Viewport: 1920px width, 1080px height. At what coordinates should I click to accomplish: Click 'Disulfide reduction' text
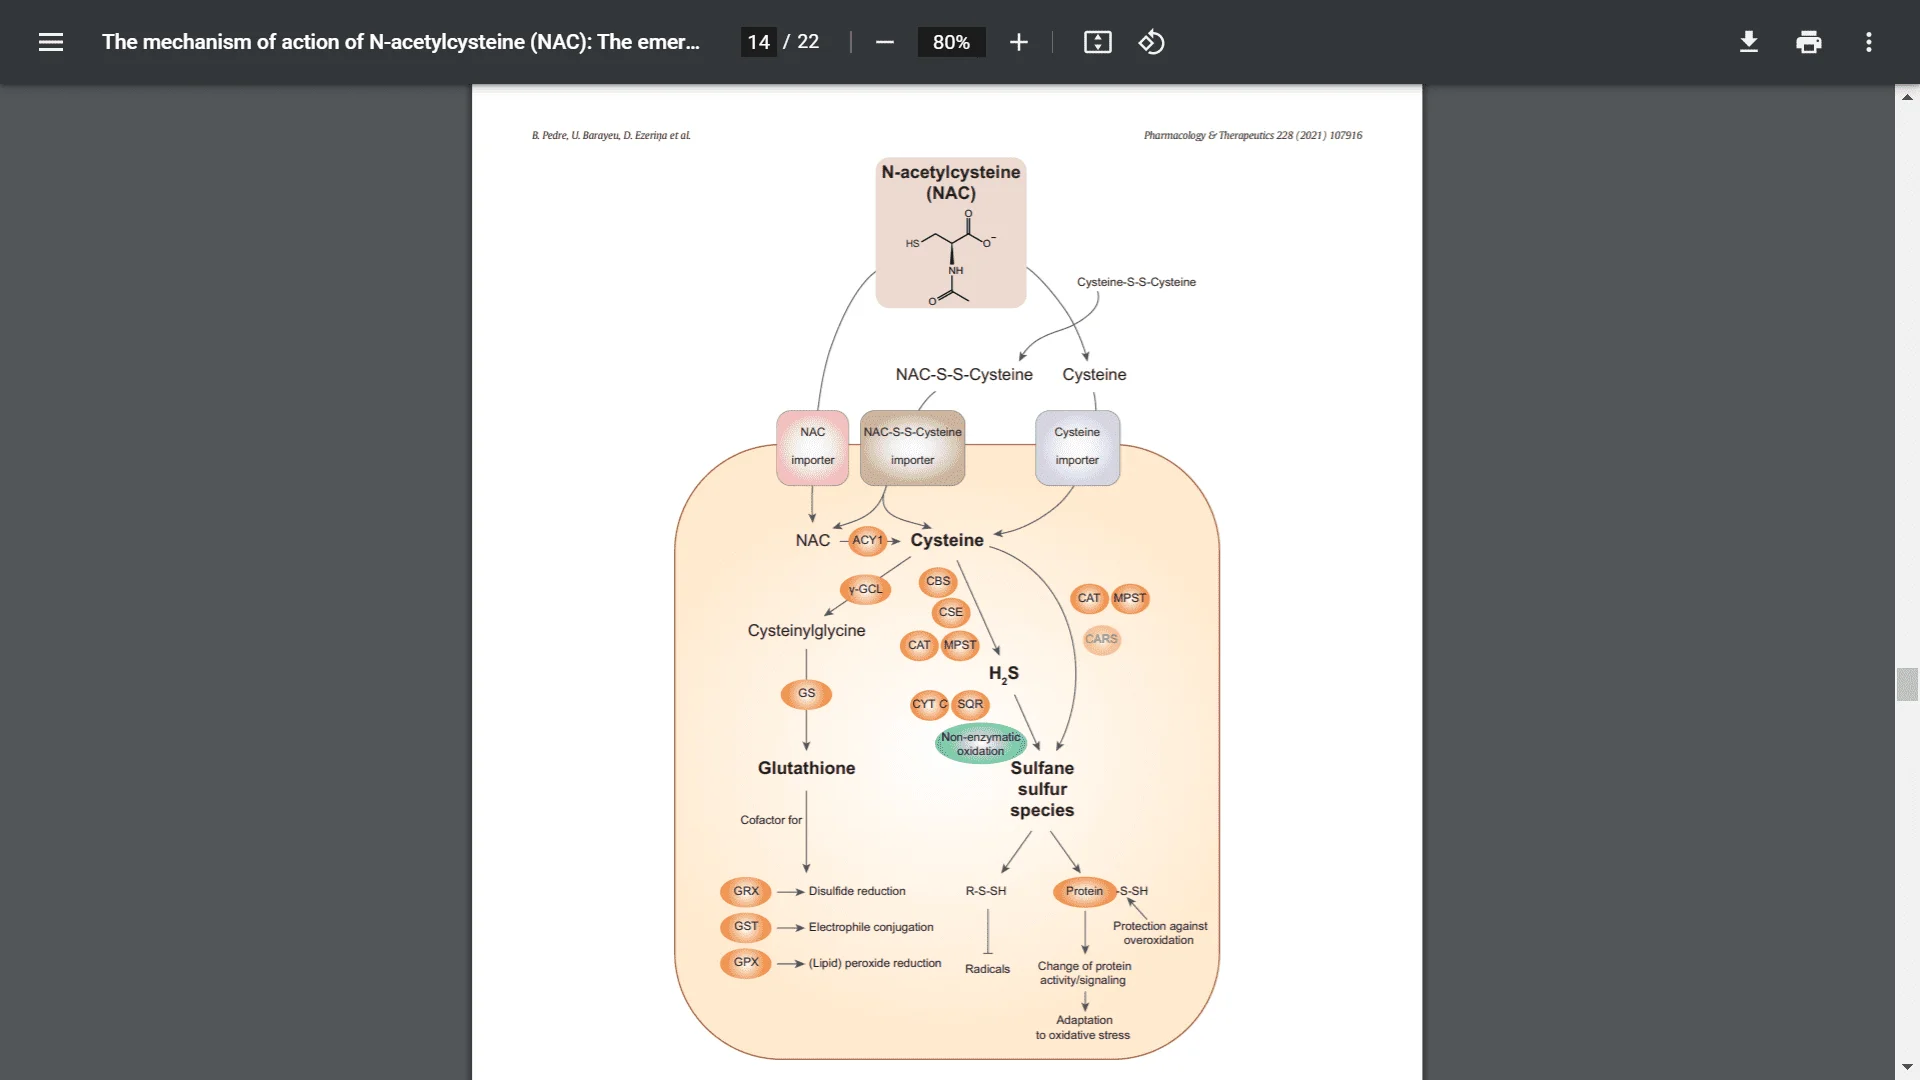[857, 891]
